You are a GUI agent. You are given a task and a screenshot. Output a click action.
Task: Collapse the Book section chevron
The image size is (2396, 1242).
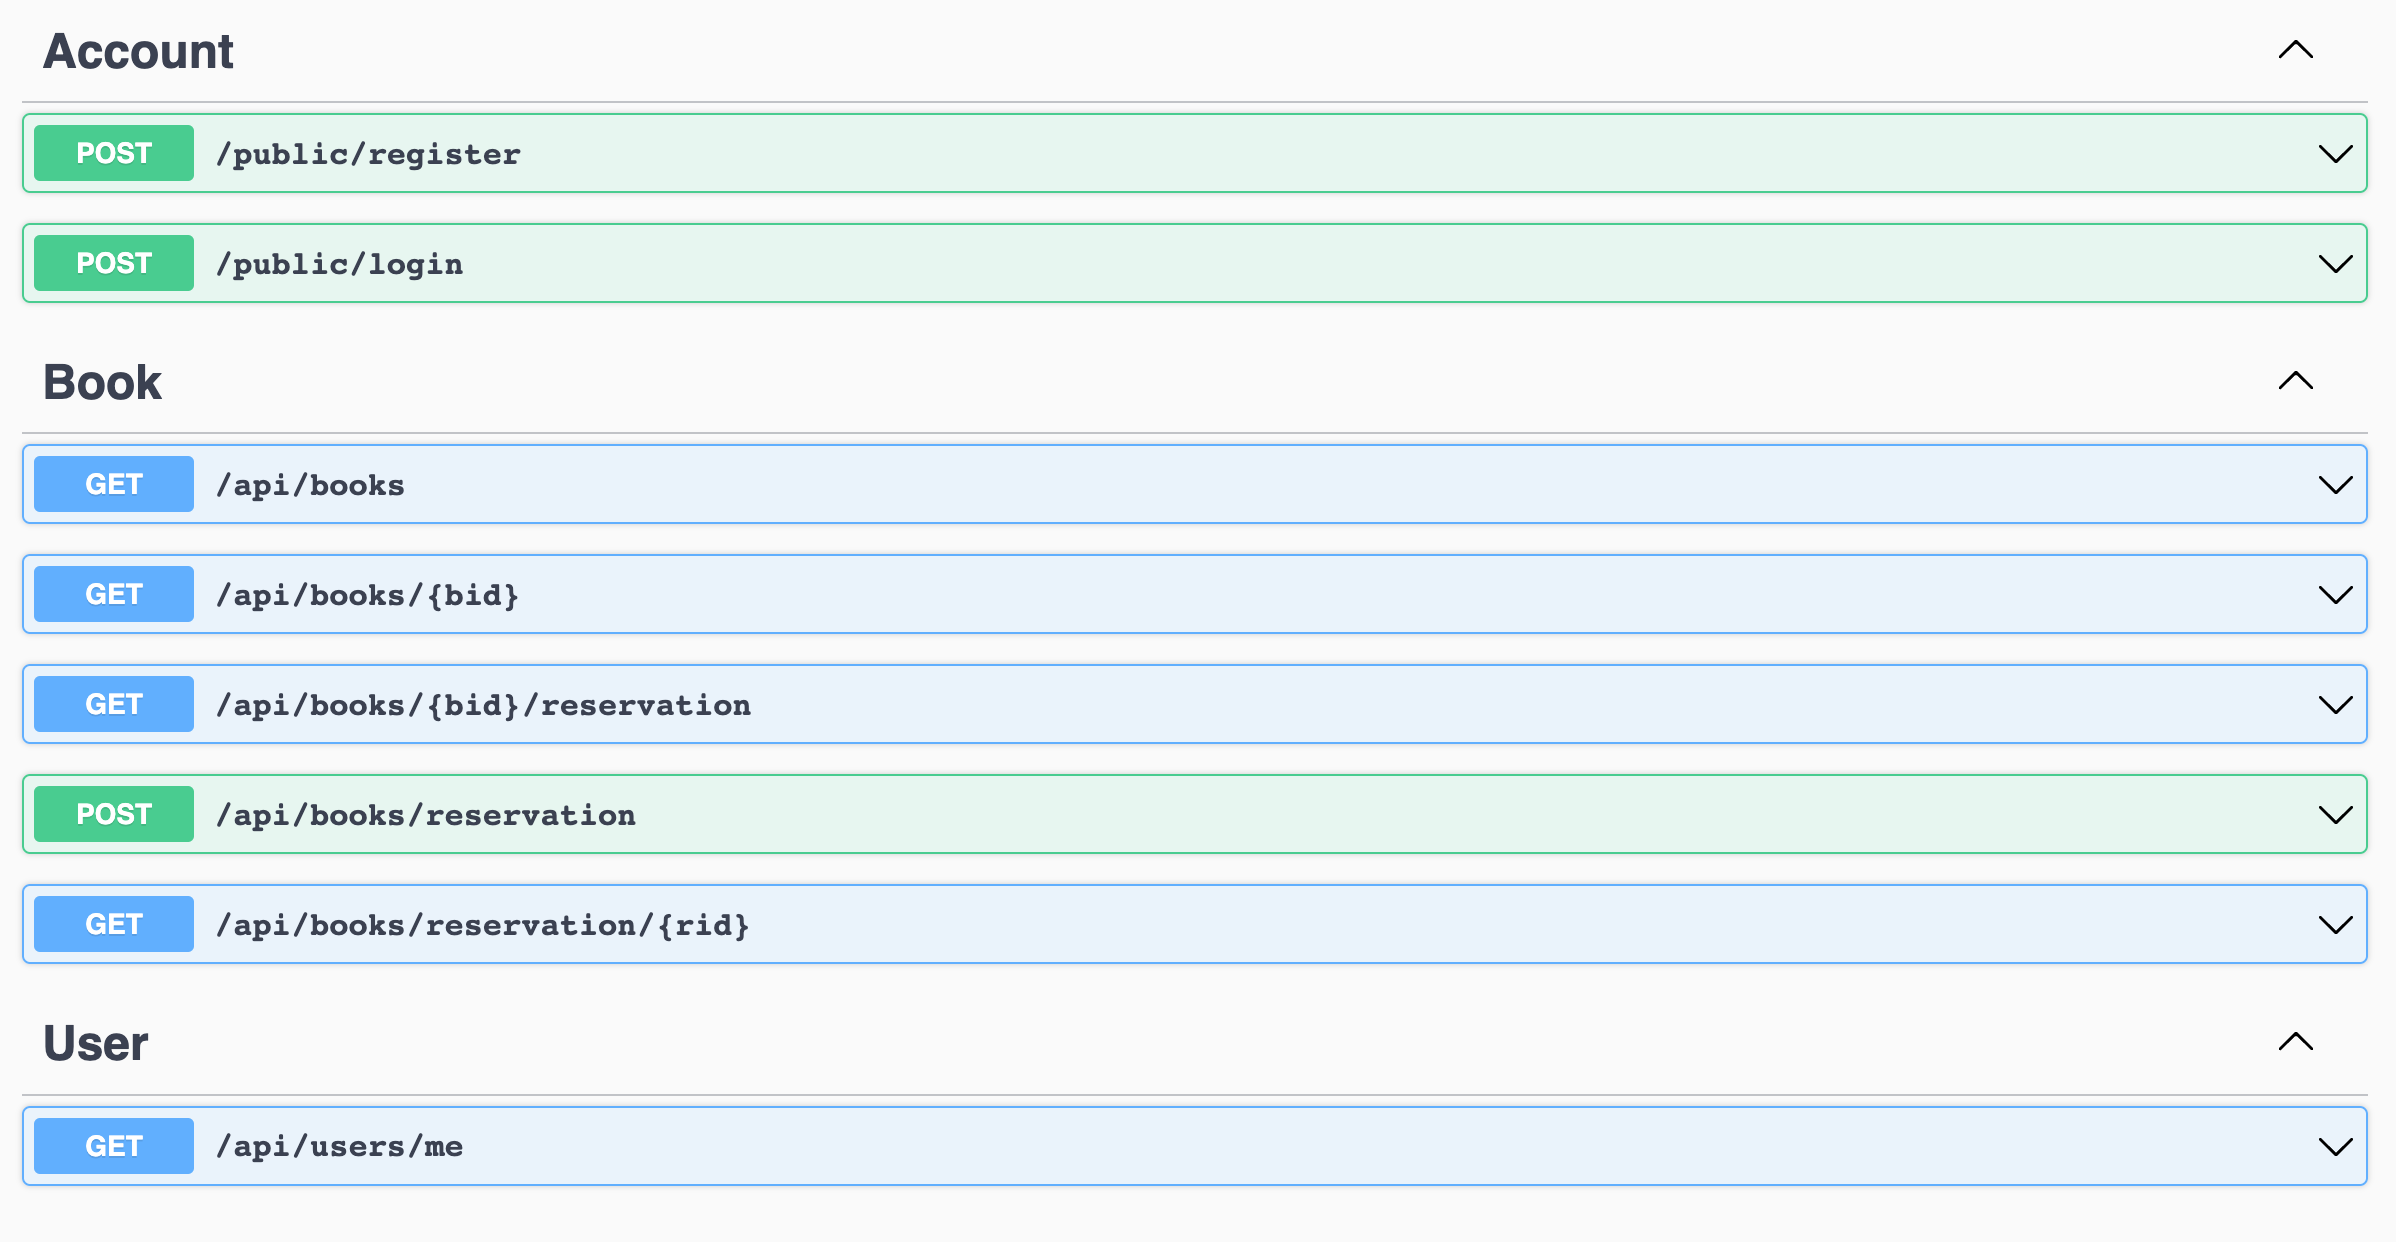point(2295,381)
